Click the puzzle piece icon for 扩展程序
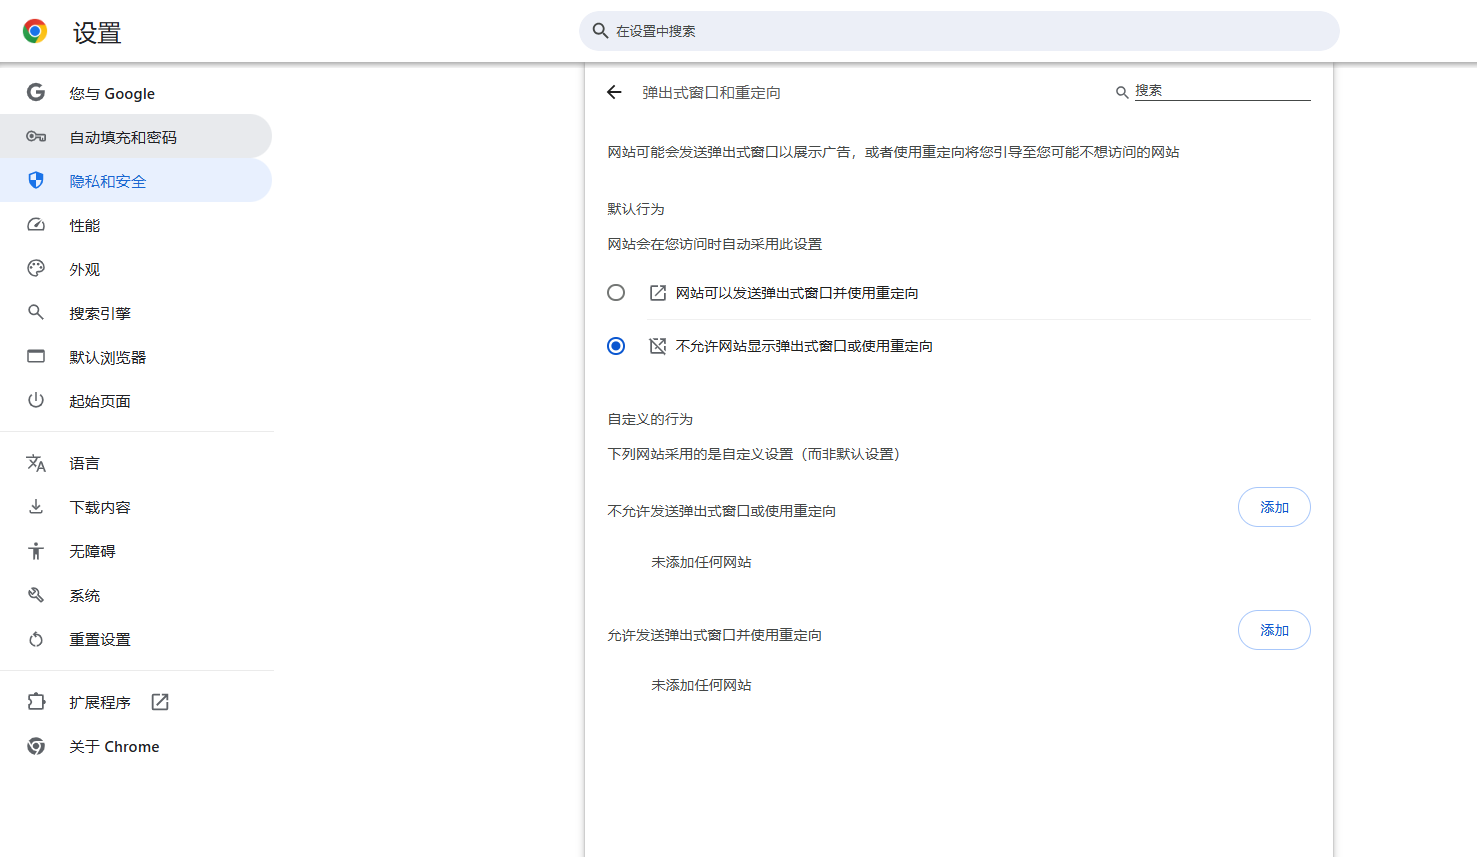1477x857 pixels. (x=36, y=702)
